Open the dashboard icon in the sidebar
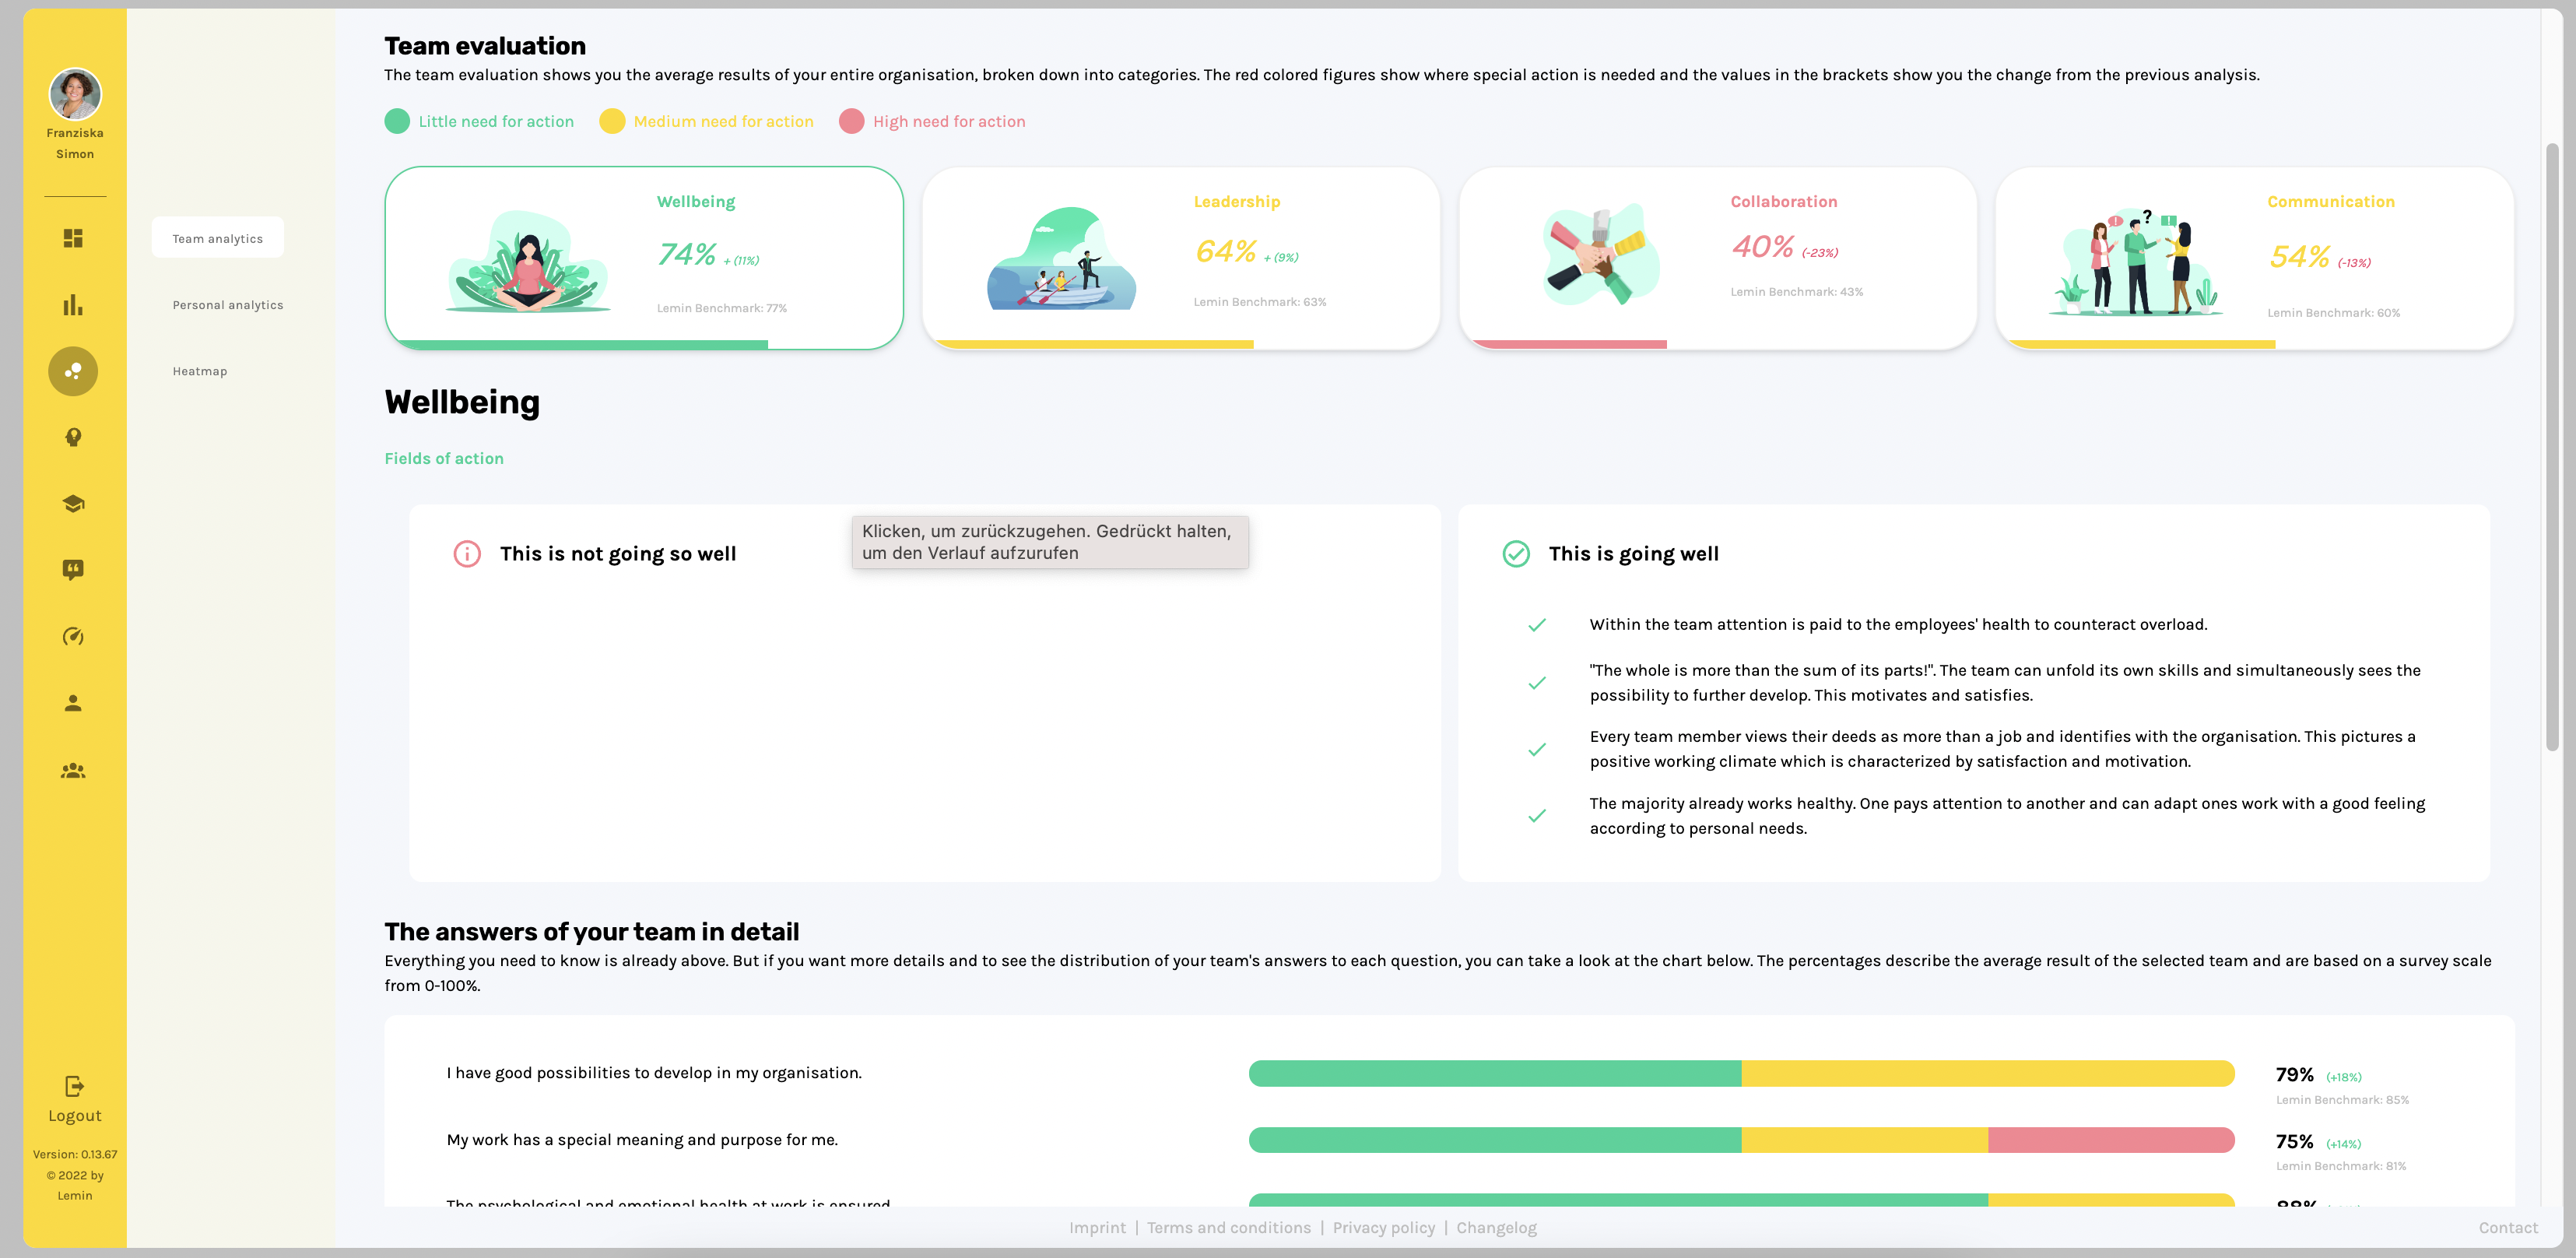The image size is (2576, 1258). point(73,238)
